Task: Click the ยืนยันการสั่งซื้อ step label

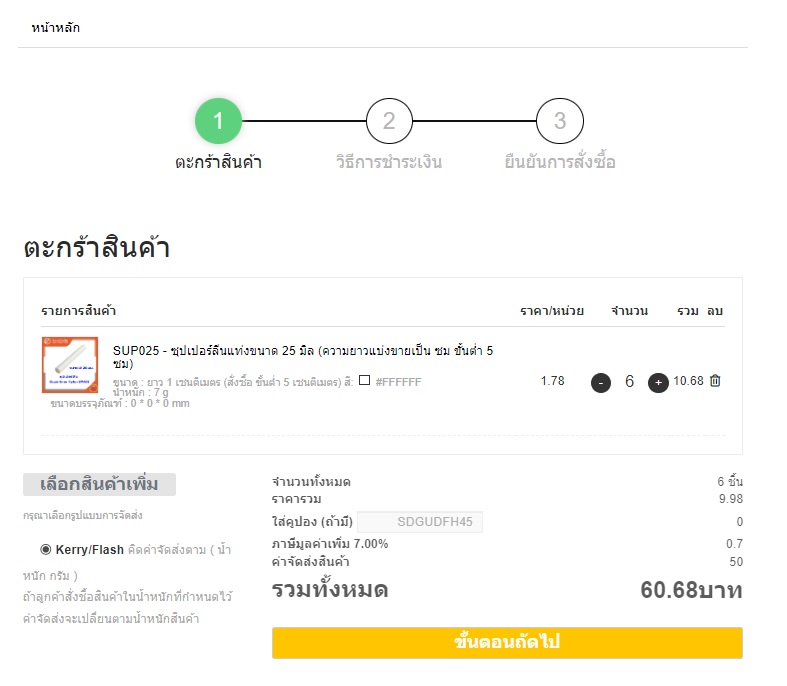Action: (x=560, y=162)
